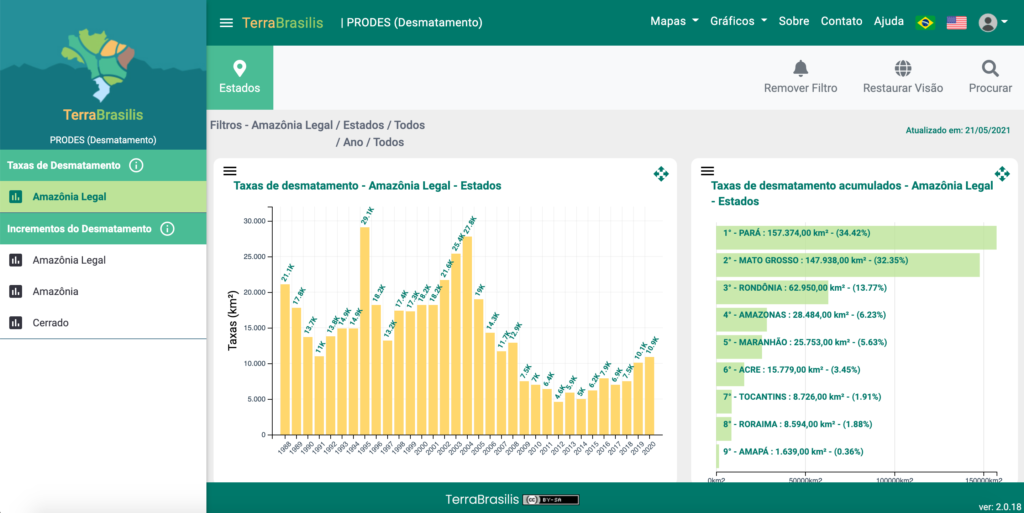The image size is (1024, 513).
Task: Click the 1988 bar labeled 21.1K
Action: pyautogui.click(x=285, y=359)
